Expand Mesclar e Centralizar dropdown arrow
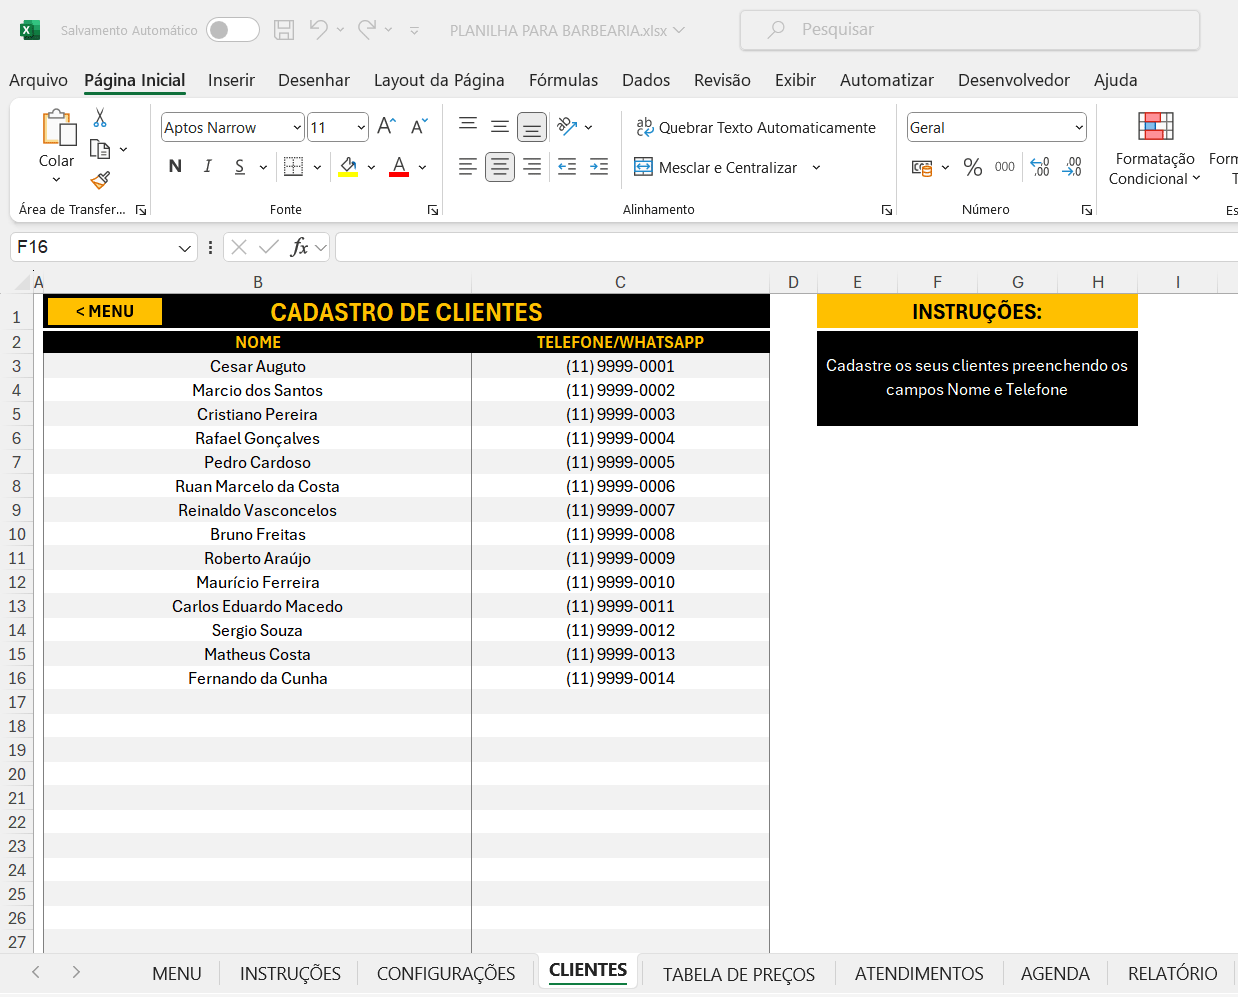The image size is (1238, 997). [x=816, y=167]
